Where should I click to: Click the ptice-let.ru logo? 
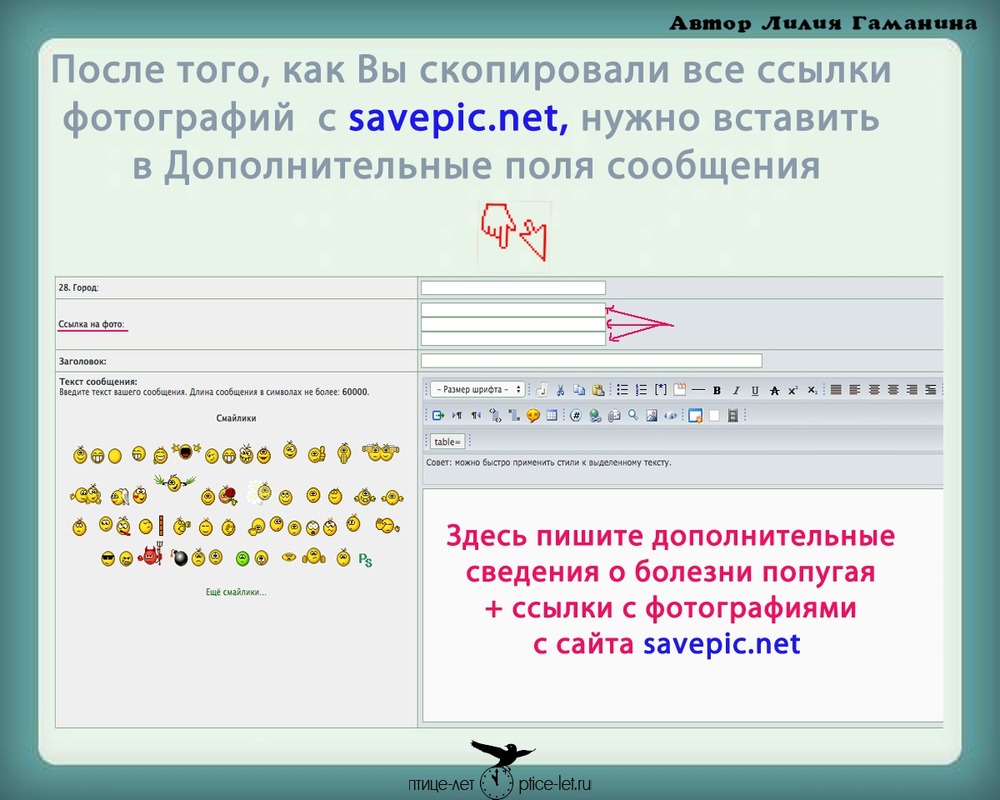[x=500, y=770]
